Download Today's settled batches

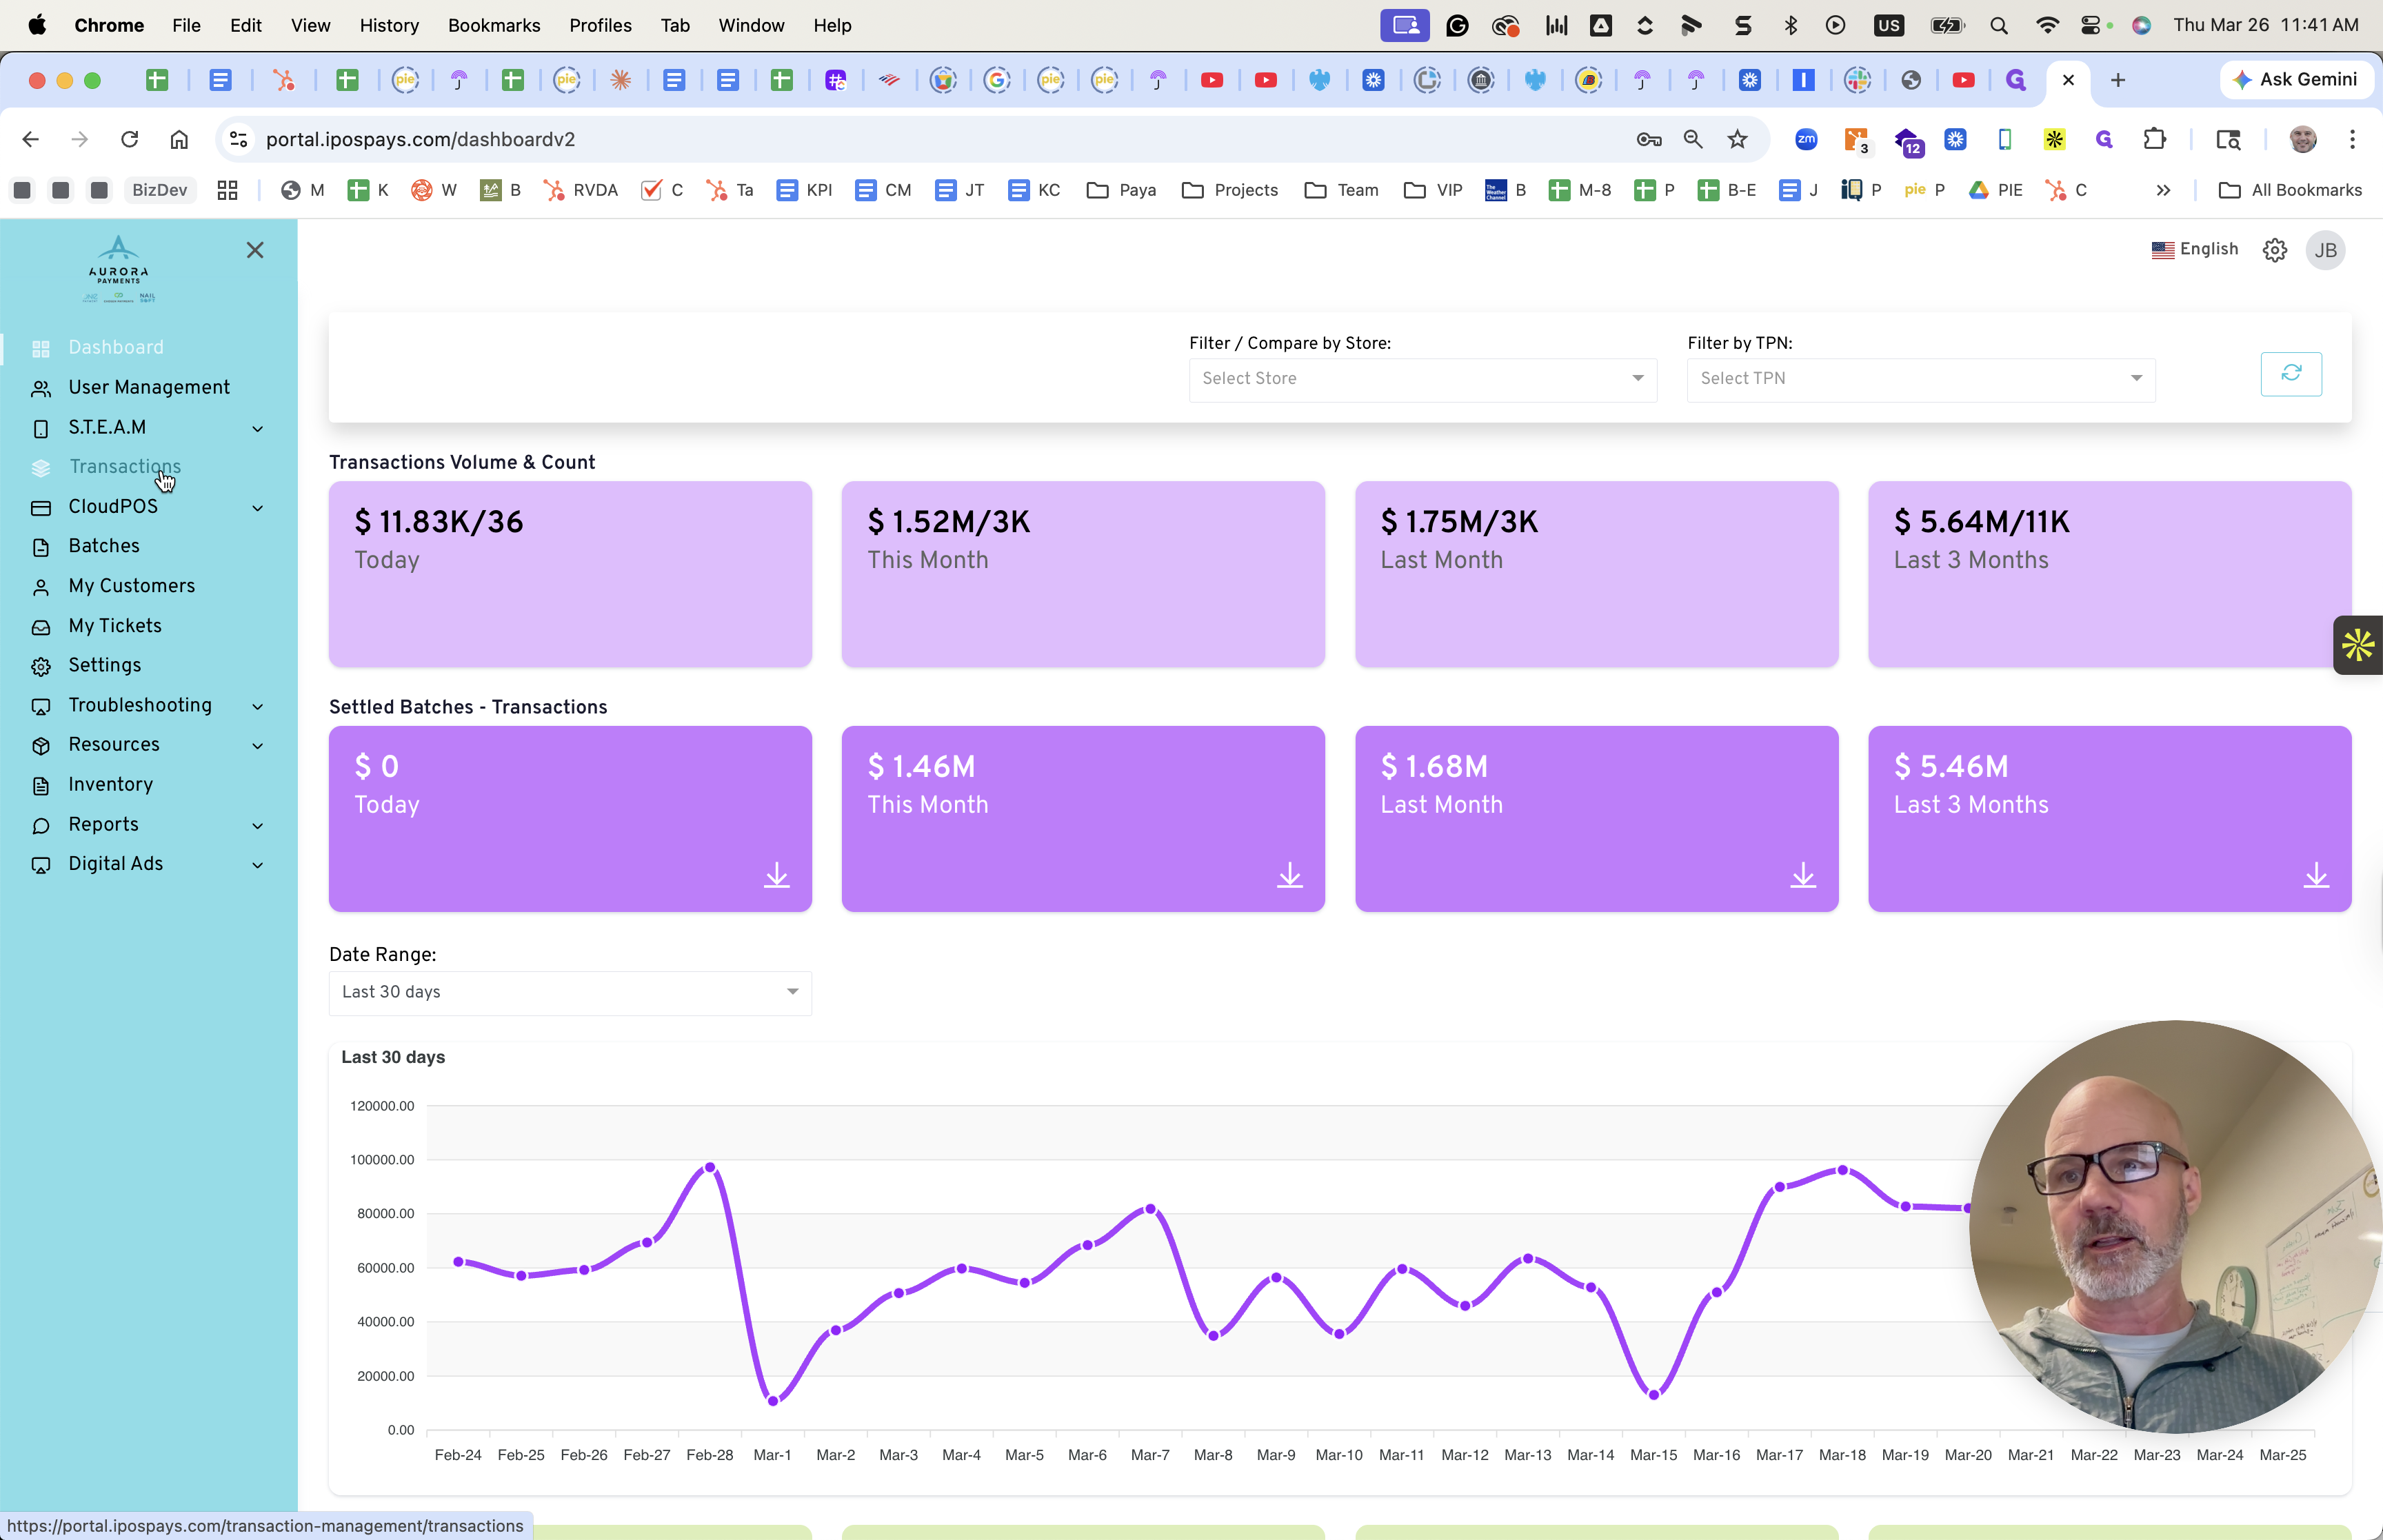pyautogui.click(x=777, y=875)
